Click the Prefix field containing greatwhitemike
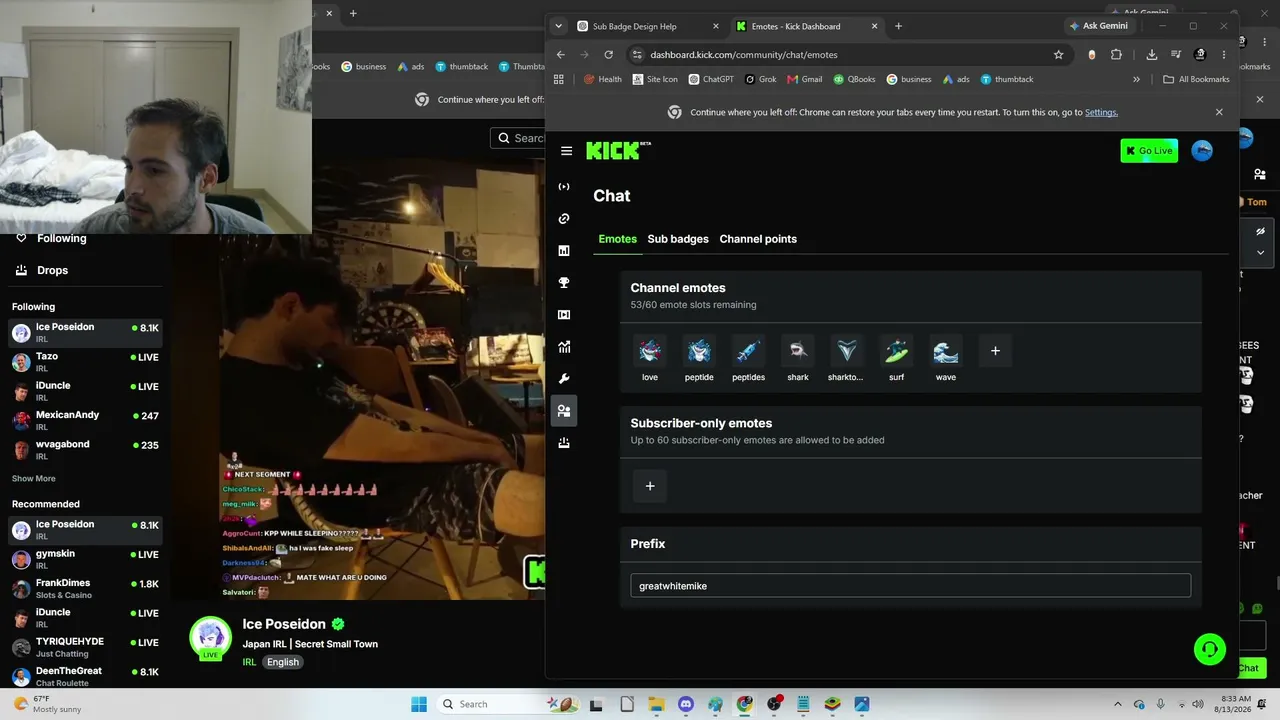Screen dimensions: 1280x720 (910, 586)
